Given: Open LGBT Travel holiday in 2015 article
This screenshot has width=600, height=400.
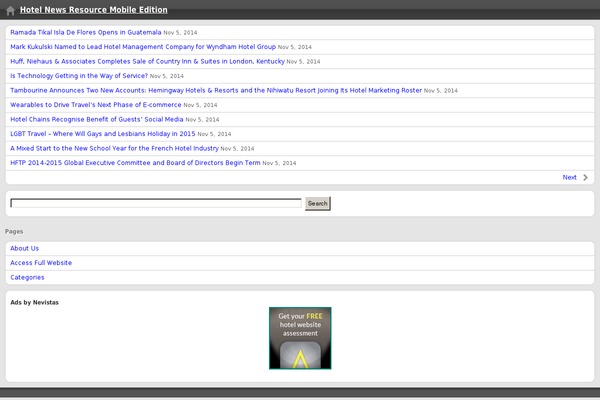Looking at the screenshot, I should [x=103, y=134].
